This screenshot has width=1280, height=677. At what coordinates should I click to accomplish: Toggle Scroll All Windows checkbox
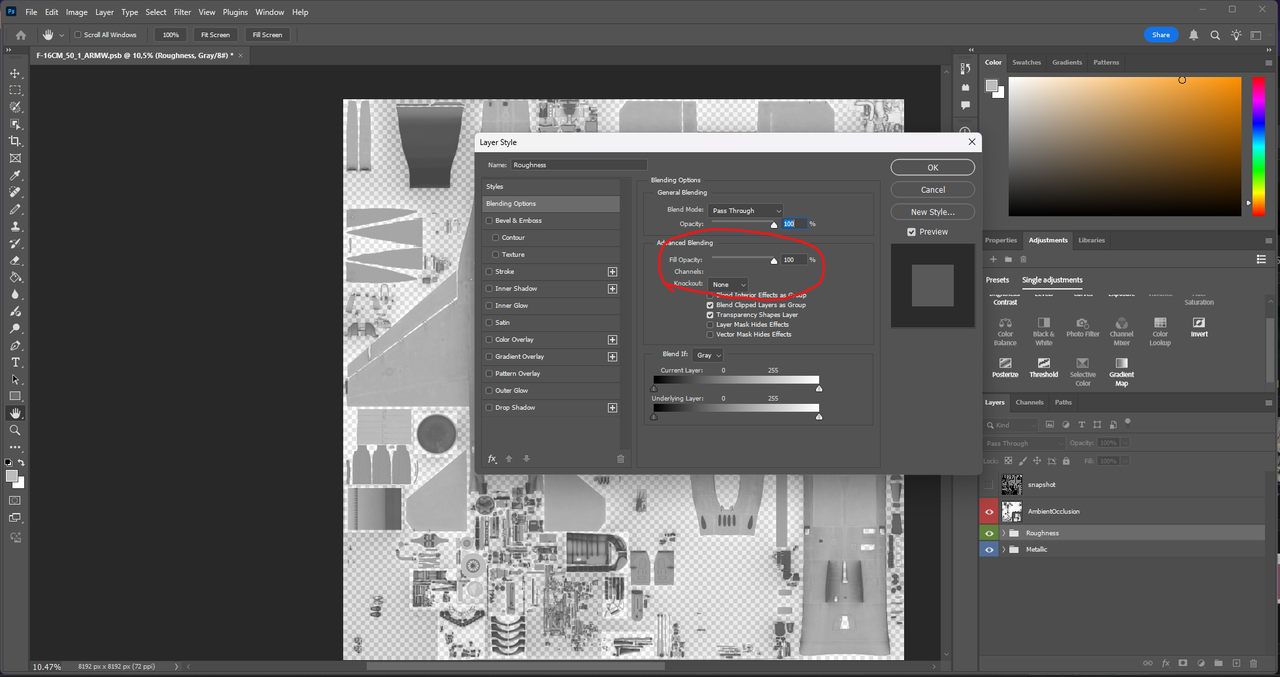click(x=78, y=34)
